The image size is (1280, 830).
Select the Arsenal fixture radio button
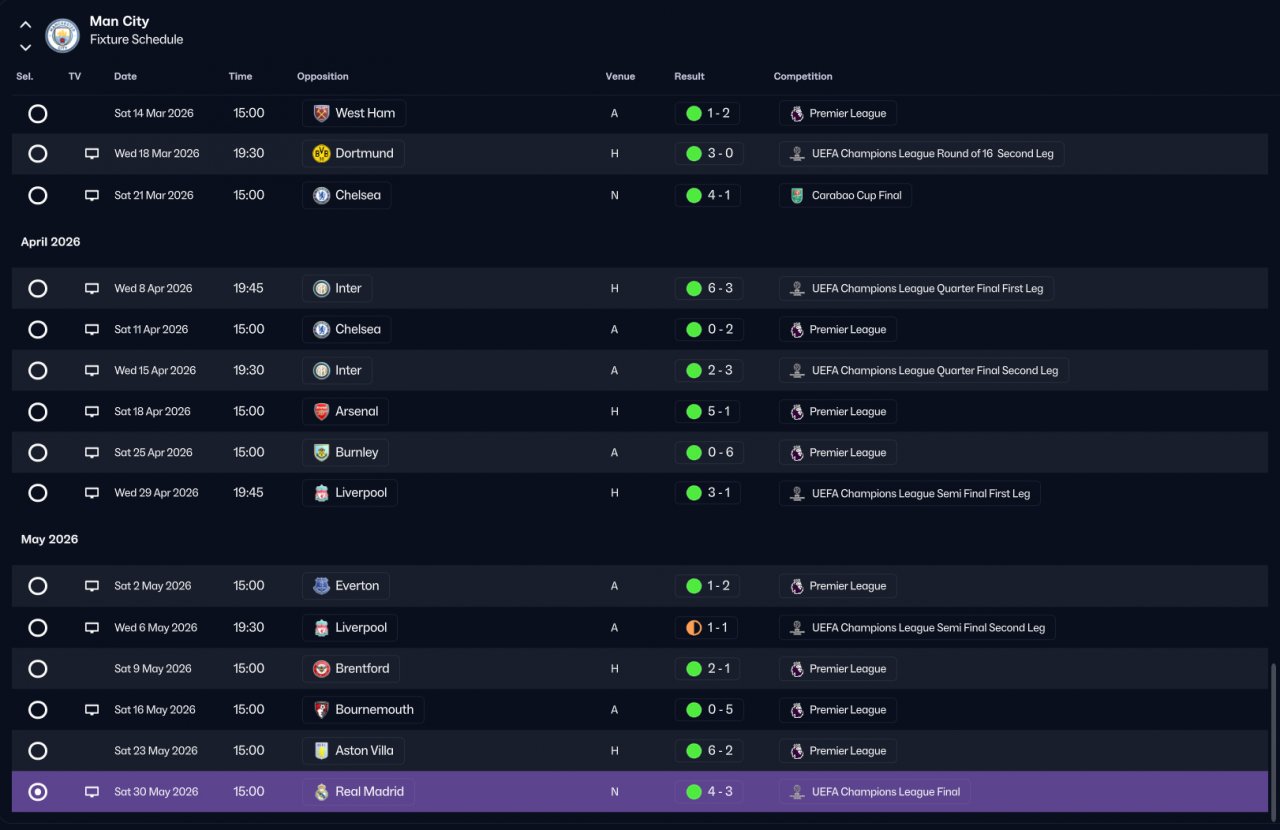38,412
